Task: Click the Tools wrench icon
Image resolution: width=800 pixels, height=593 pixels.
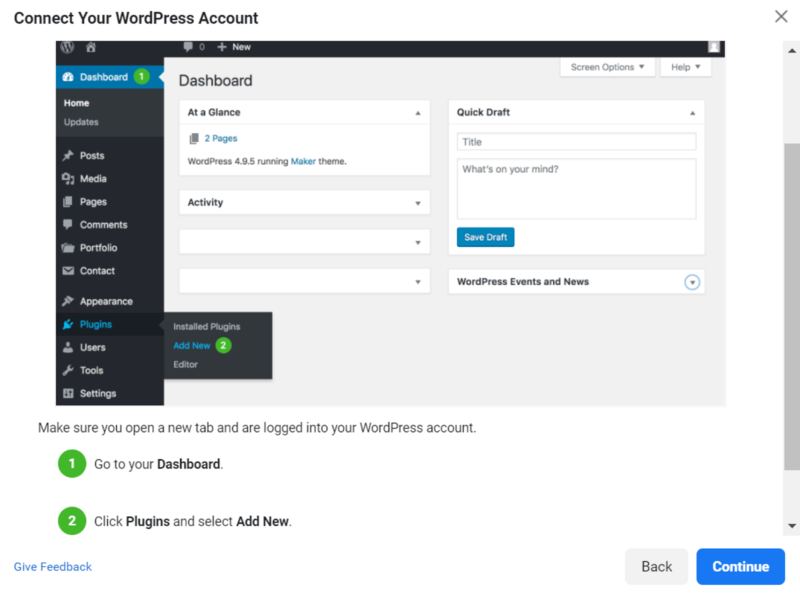Action: pos(68,370)
